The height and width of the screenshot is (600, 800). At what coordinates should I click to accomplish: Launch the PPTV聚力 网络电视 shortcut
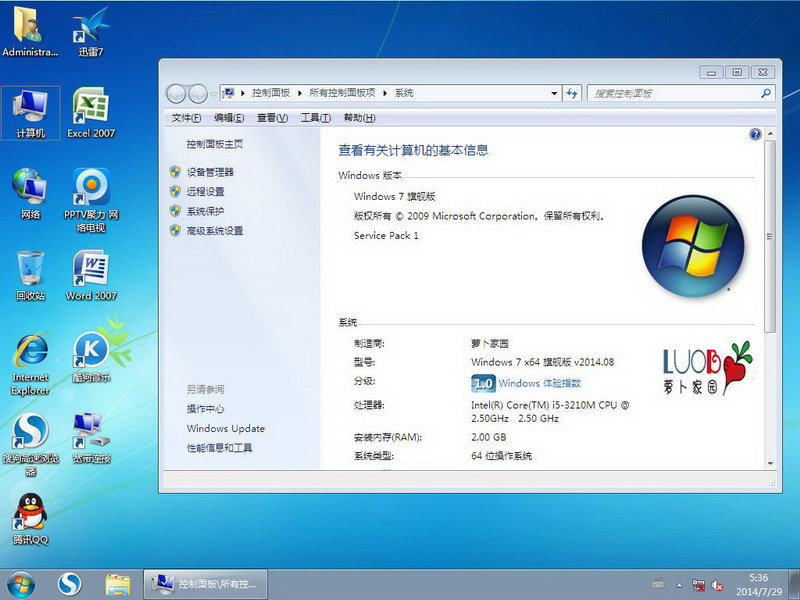(91, 200)
